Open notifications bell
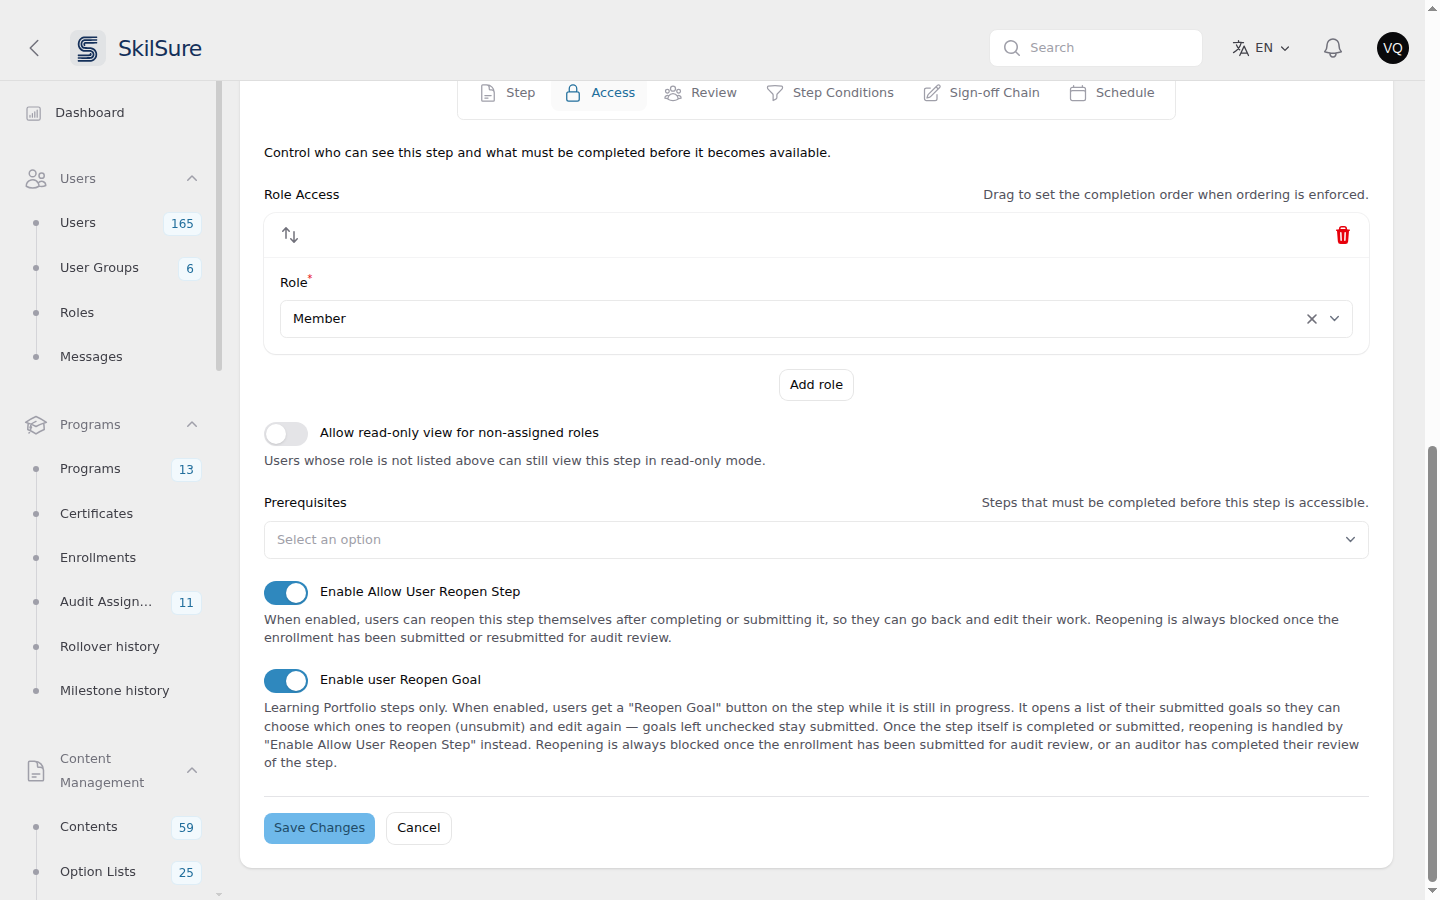The height and width of the screenshot is (900, 1440). 1333,48
